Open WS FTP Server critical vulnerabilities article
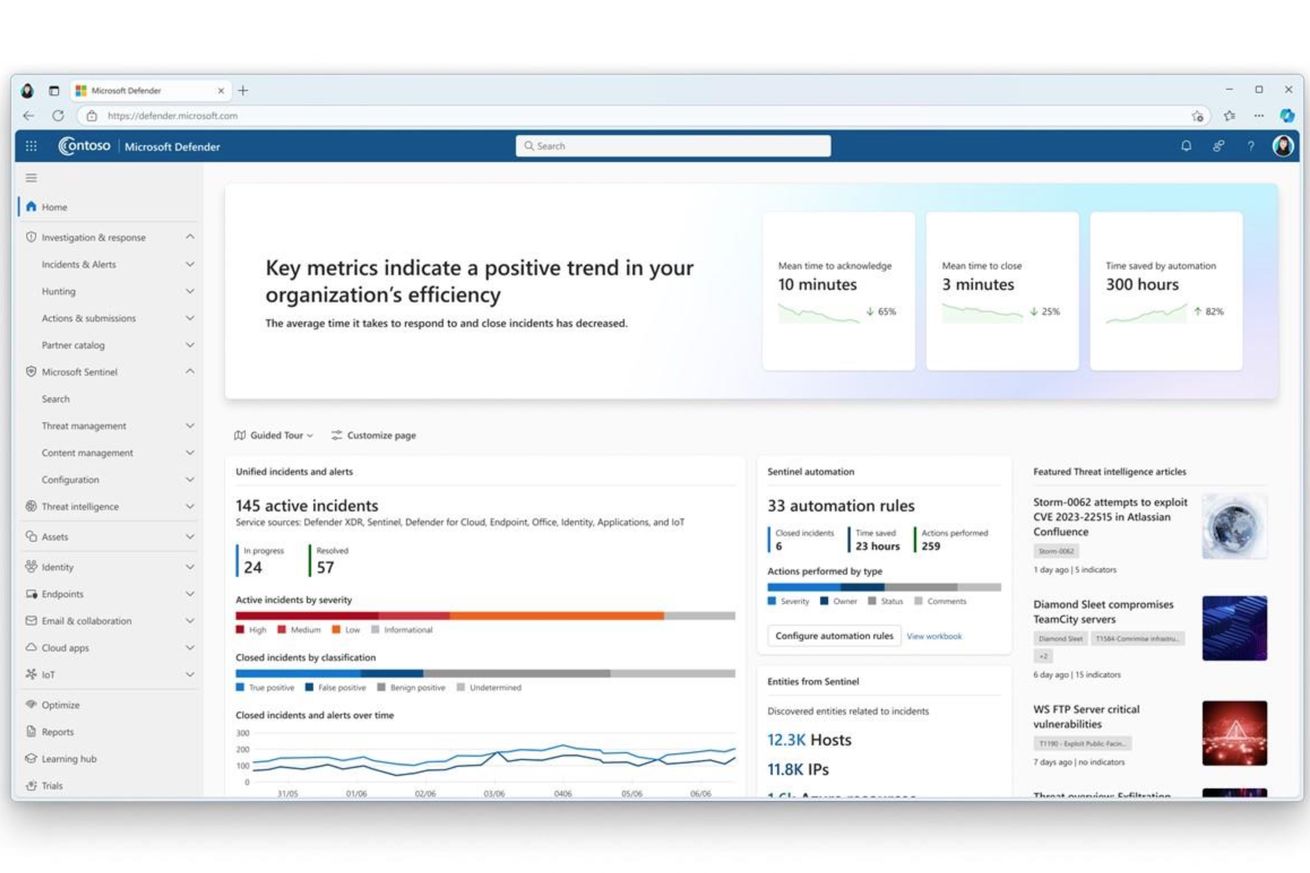 [x=1086, y=716]
